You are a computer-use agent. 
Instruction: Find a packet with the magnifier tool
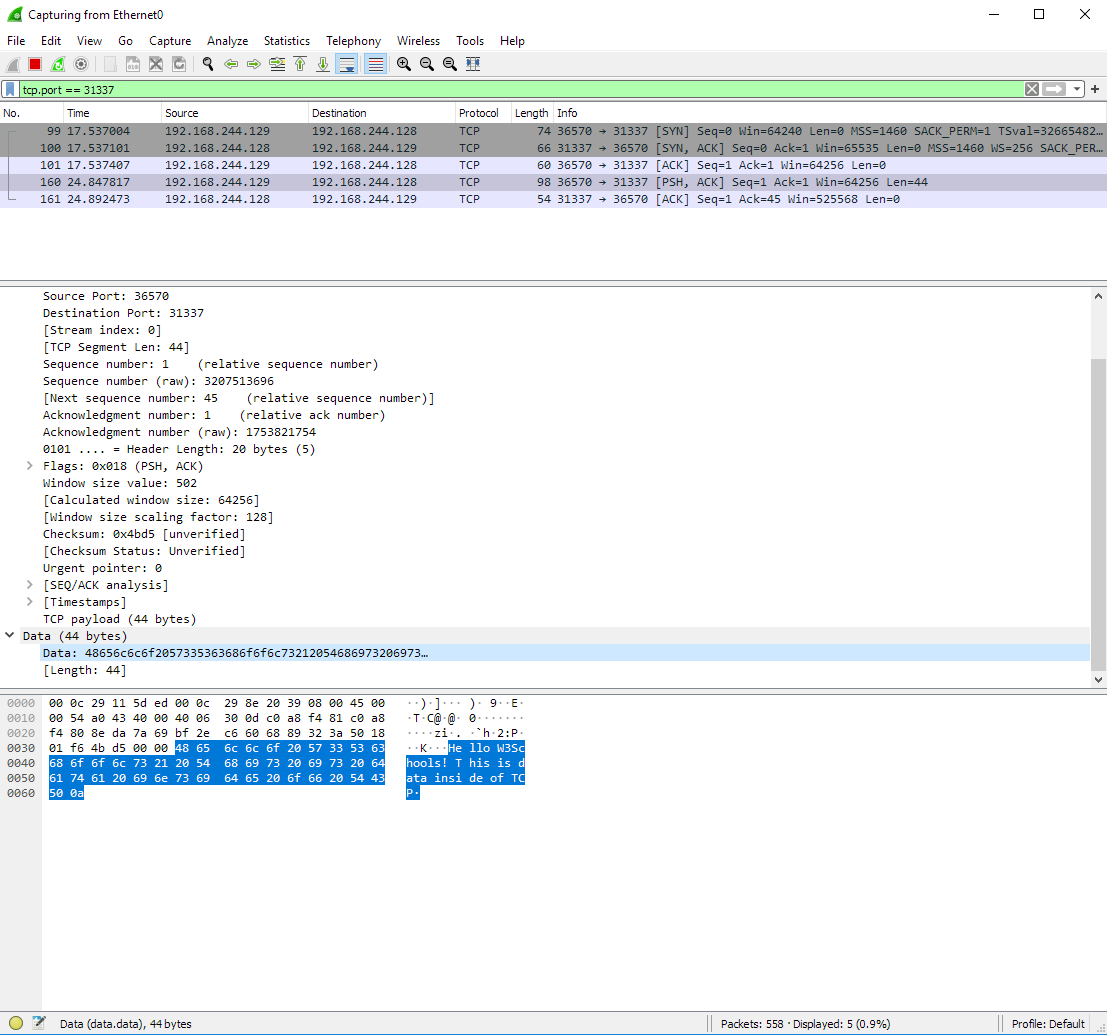pyautogui.click(x=207, y=63)
